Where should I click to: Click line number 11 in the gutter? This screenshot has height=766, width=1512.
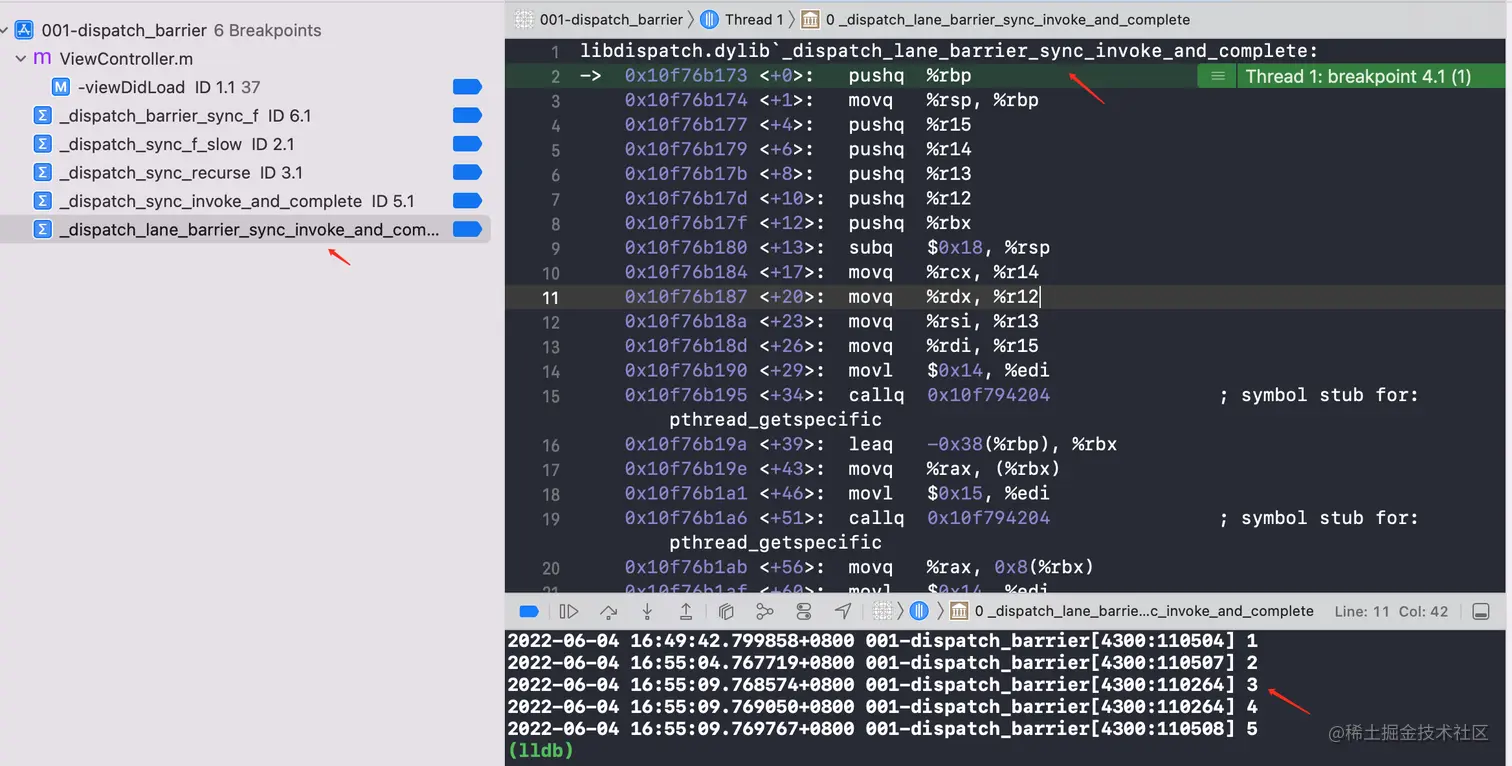tap(551, 298)
